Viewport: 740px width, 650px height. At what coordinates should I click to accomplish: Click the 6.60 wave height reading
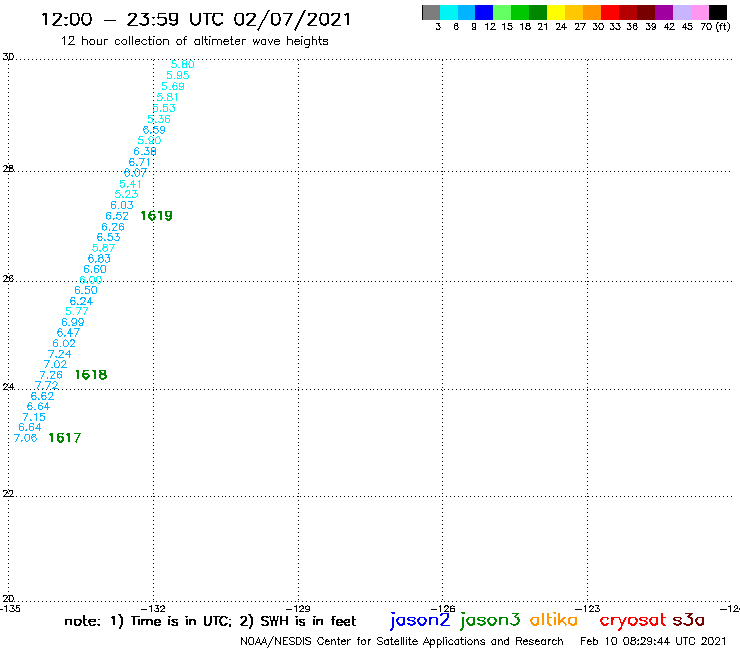[x=95, y=269]
